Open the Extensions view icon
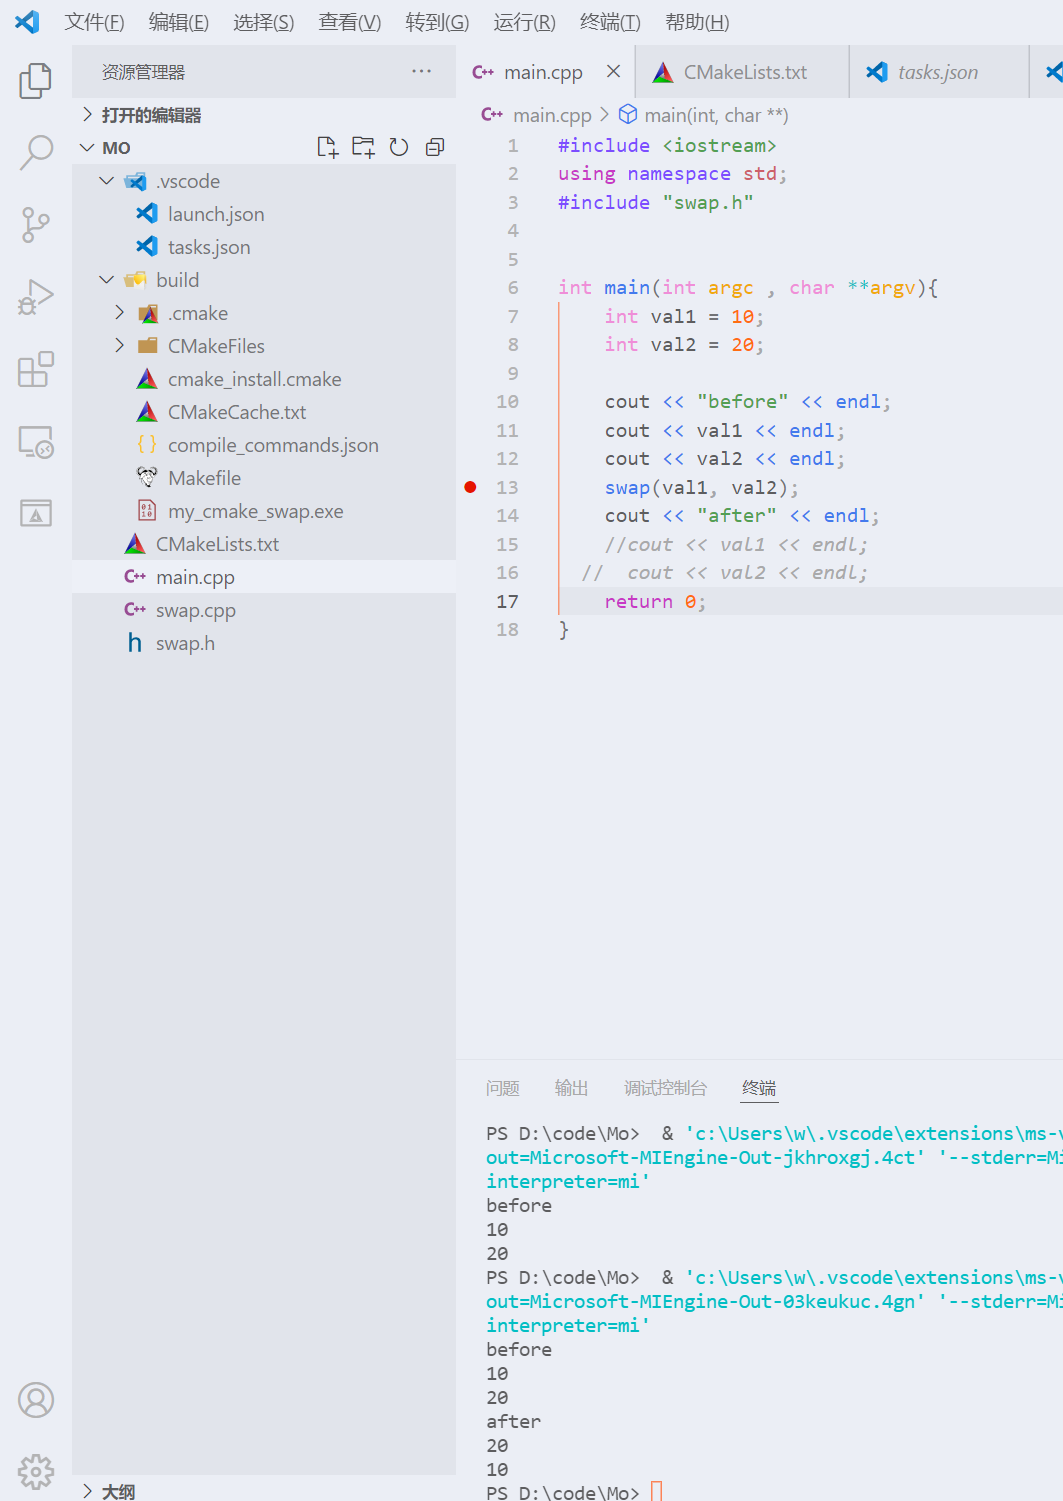1063x1501 pixels. [36, 369]
